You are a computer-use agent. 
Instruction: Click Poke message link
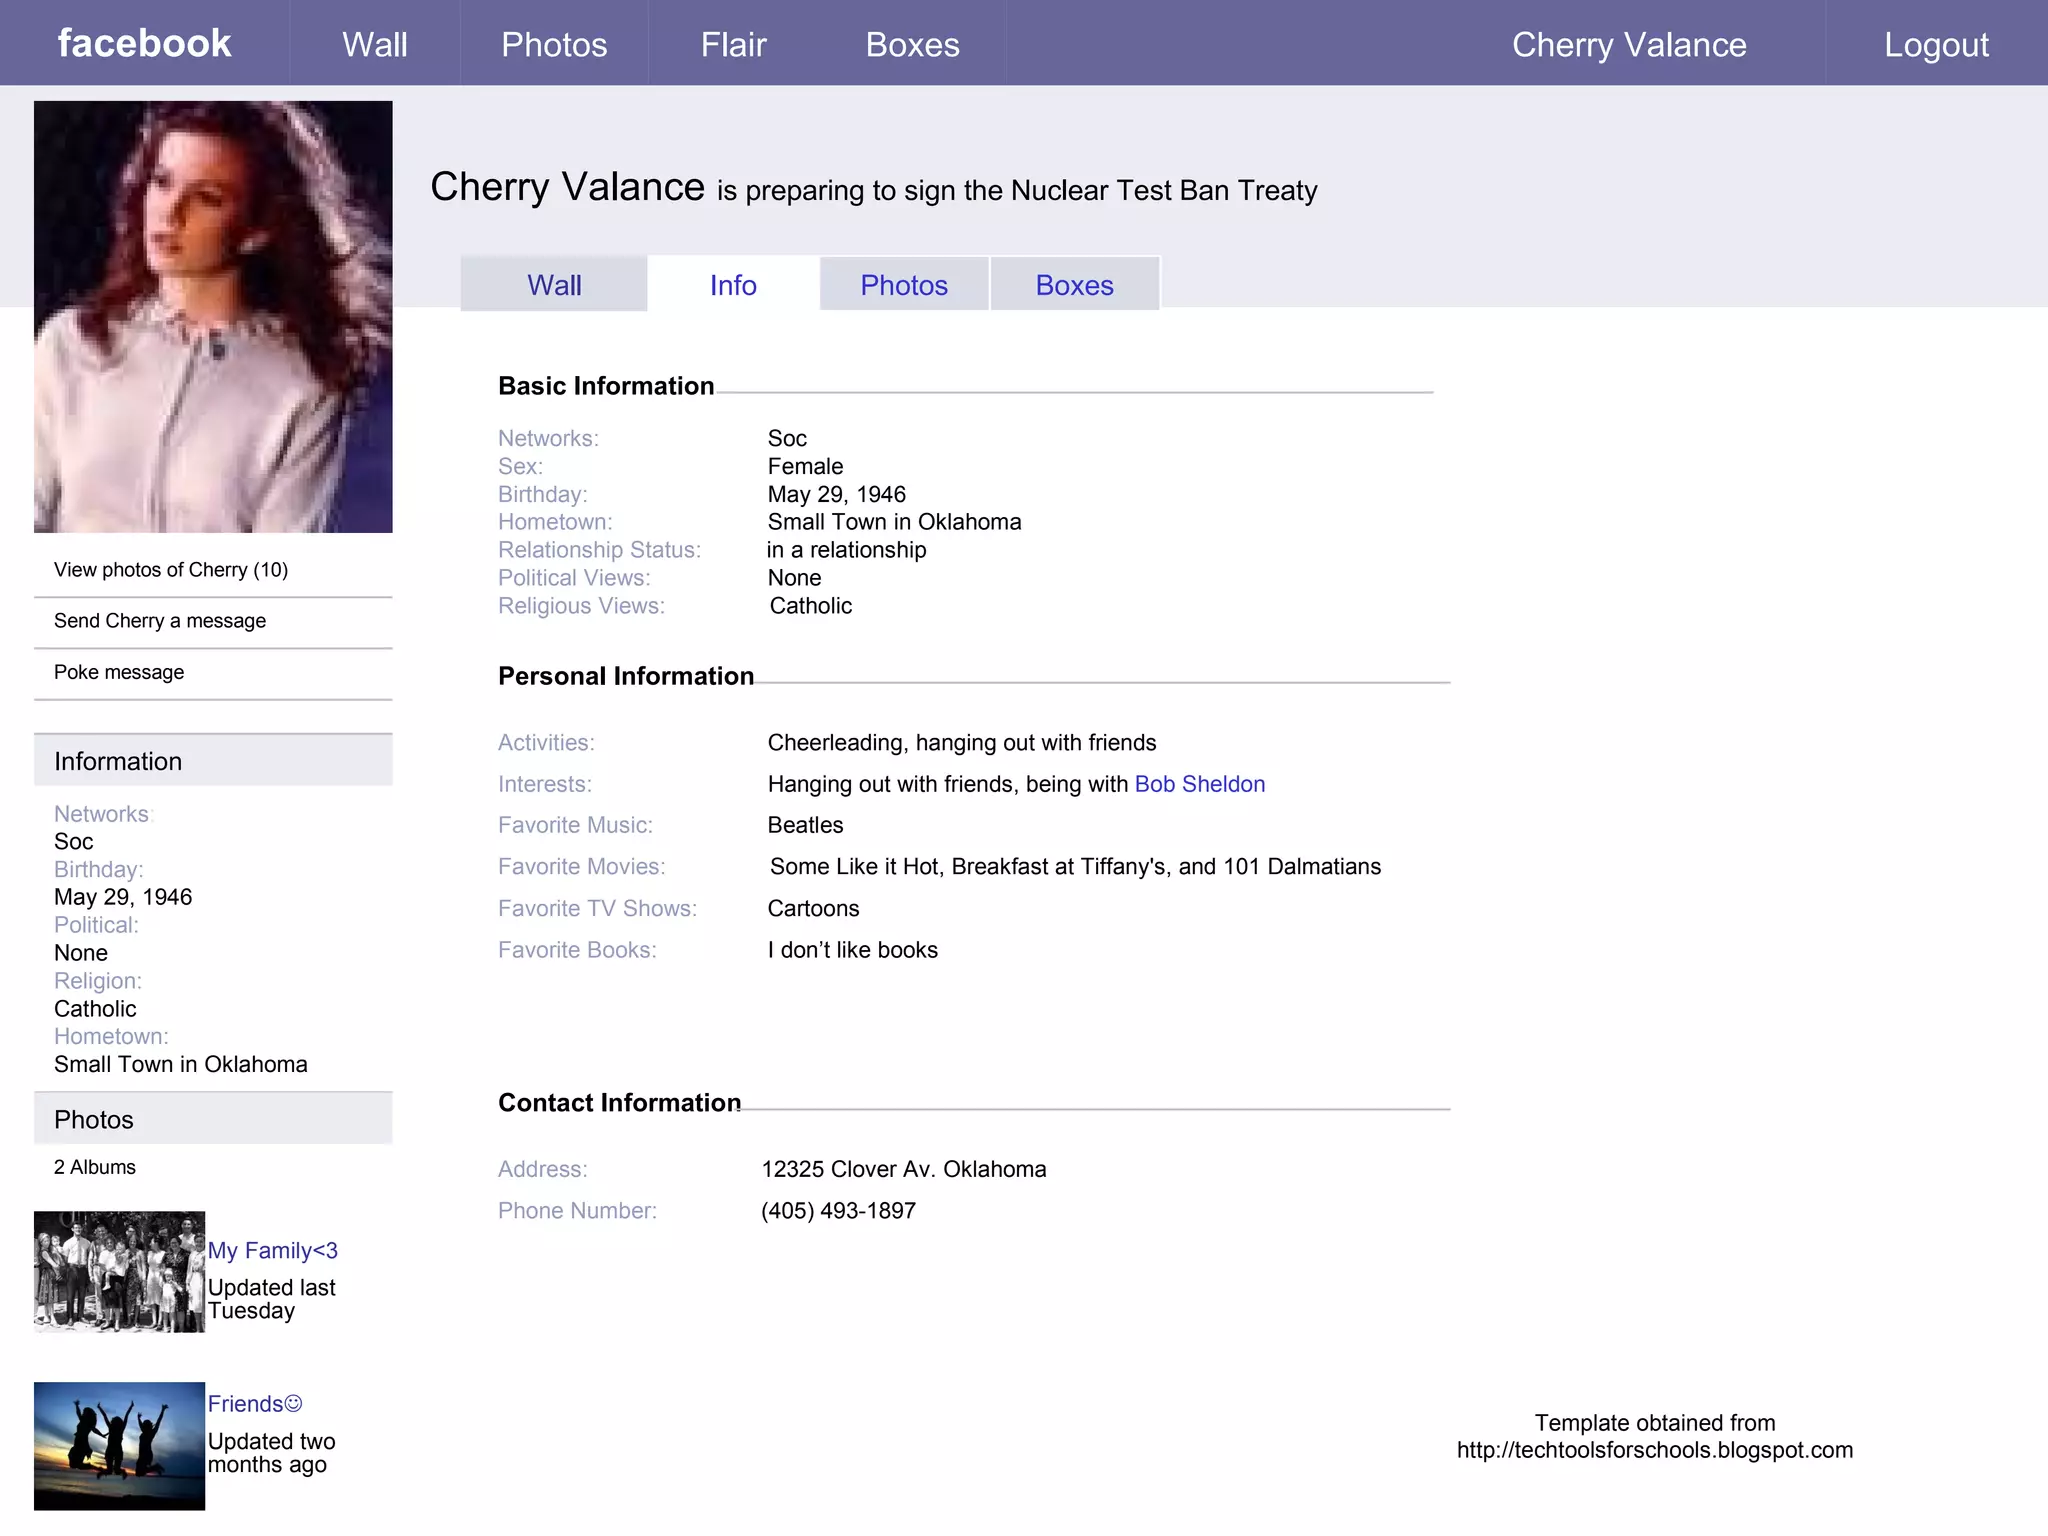(x=119, y=672)
